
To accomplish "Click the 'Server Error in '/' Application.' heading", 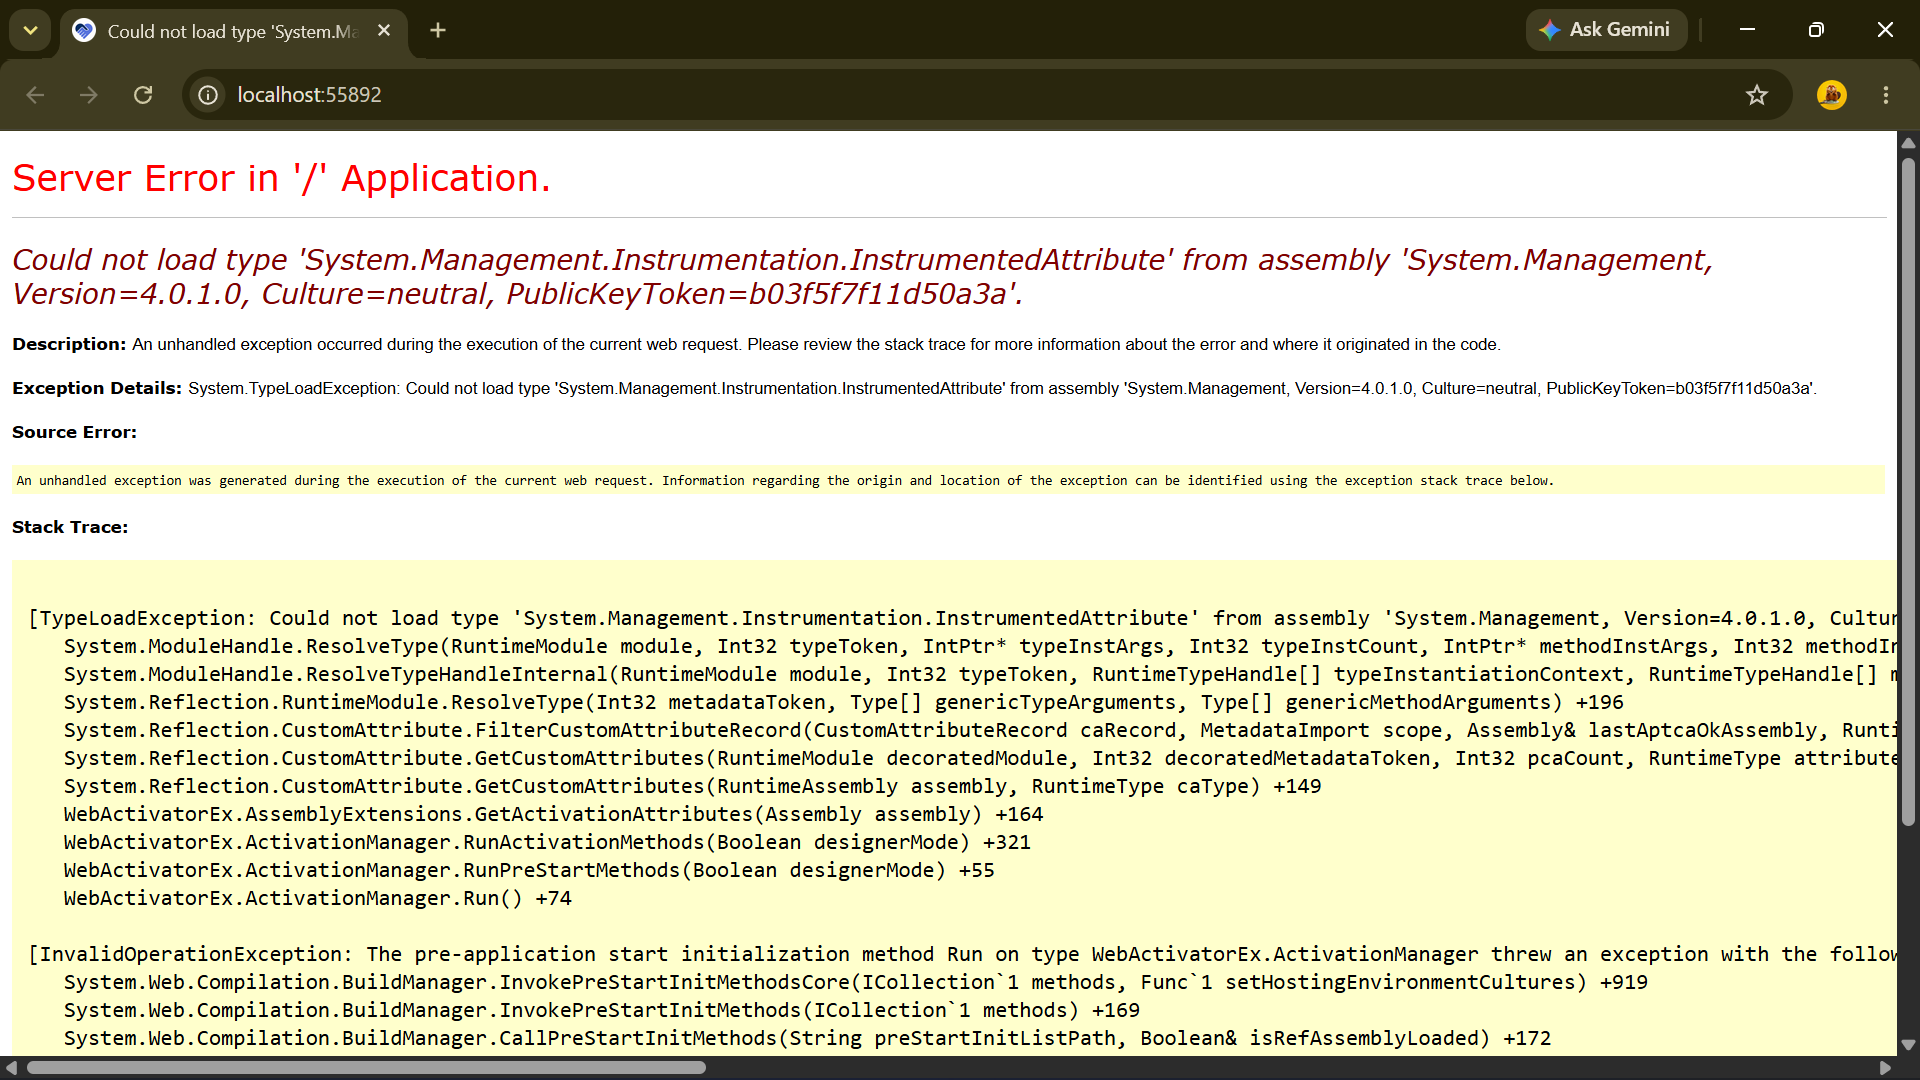I will (x=281, y=178).
